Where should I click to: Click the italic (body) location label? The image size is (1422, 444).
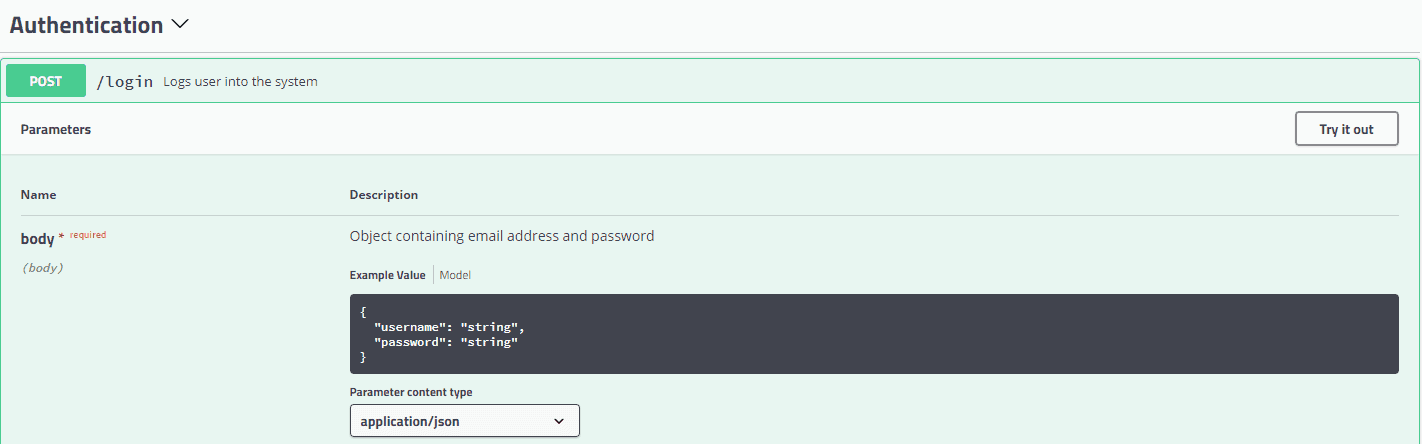click(x=42, y=268)
